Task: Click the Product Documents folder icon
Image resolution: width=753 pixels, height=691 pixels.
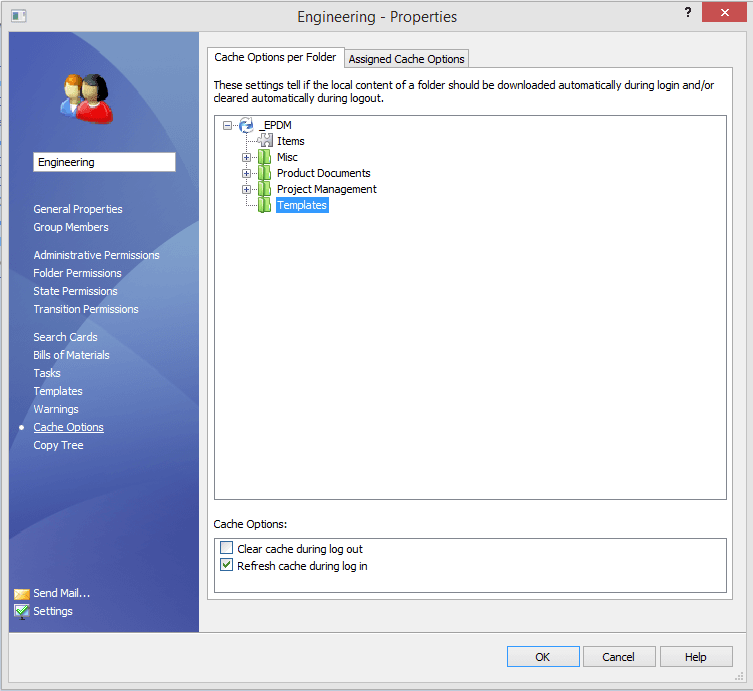Action: [265, 173]
